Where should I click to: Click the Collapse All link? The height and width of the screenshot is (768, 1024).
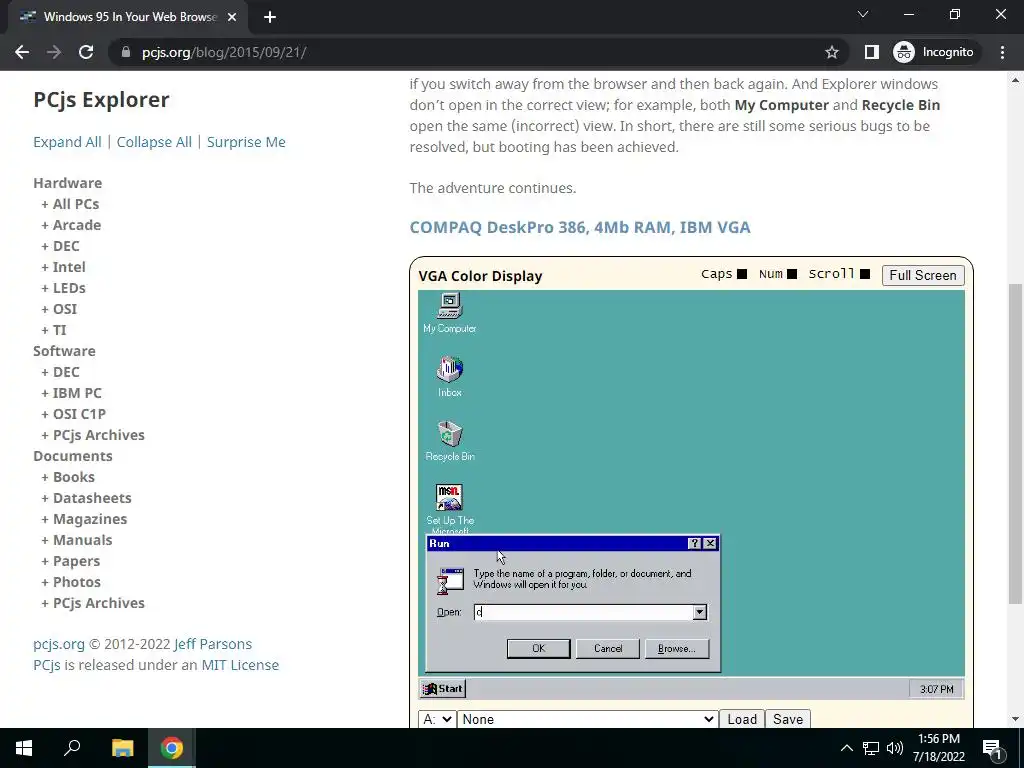(x=154, y=142)
